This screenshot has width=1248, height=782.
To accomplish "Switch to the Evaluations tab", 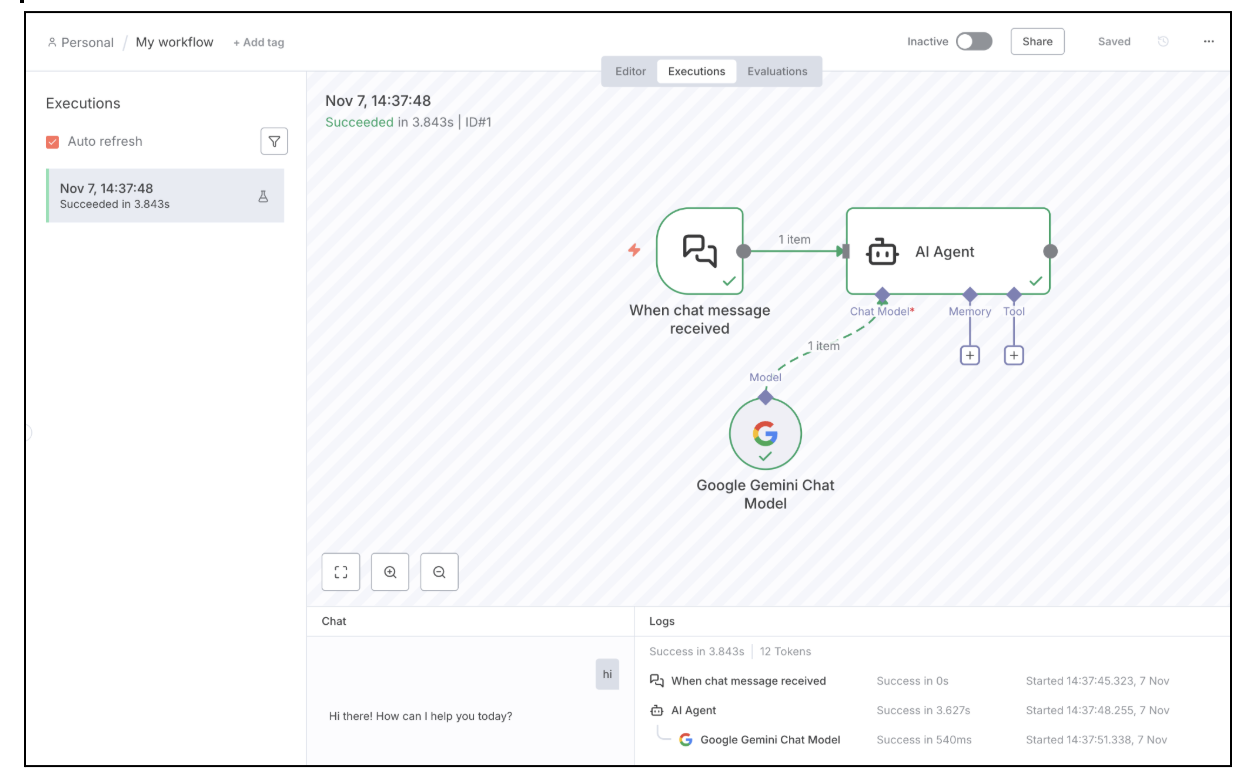I will 778,71.
